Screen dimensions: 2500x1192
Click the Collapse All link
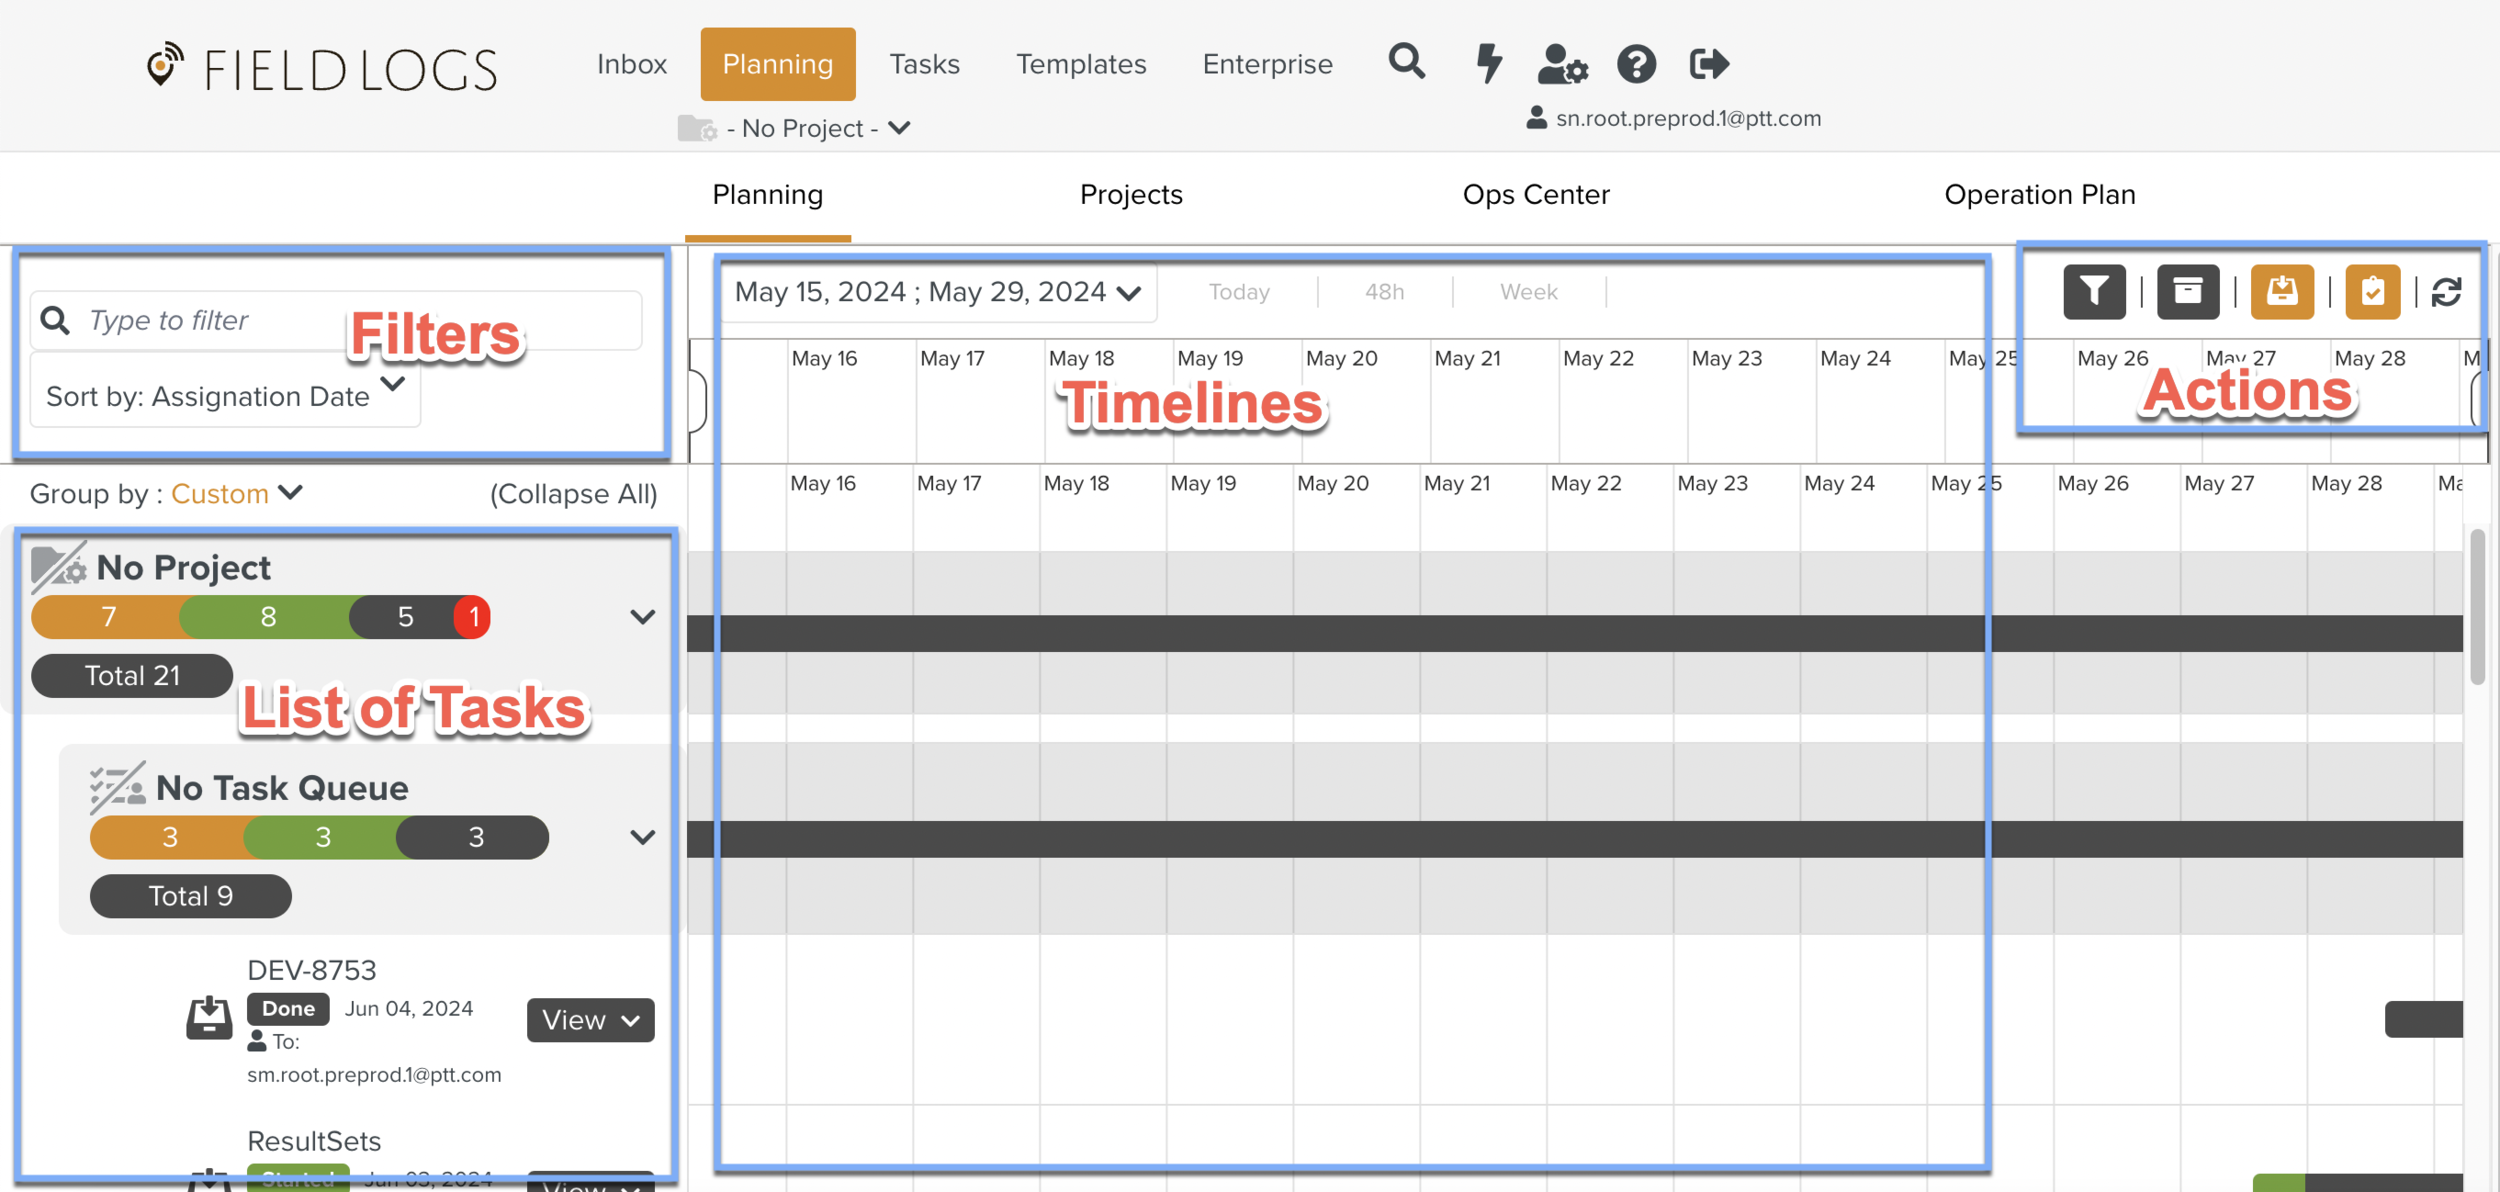[x=573, y=494]
